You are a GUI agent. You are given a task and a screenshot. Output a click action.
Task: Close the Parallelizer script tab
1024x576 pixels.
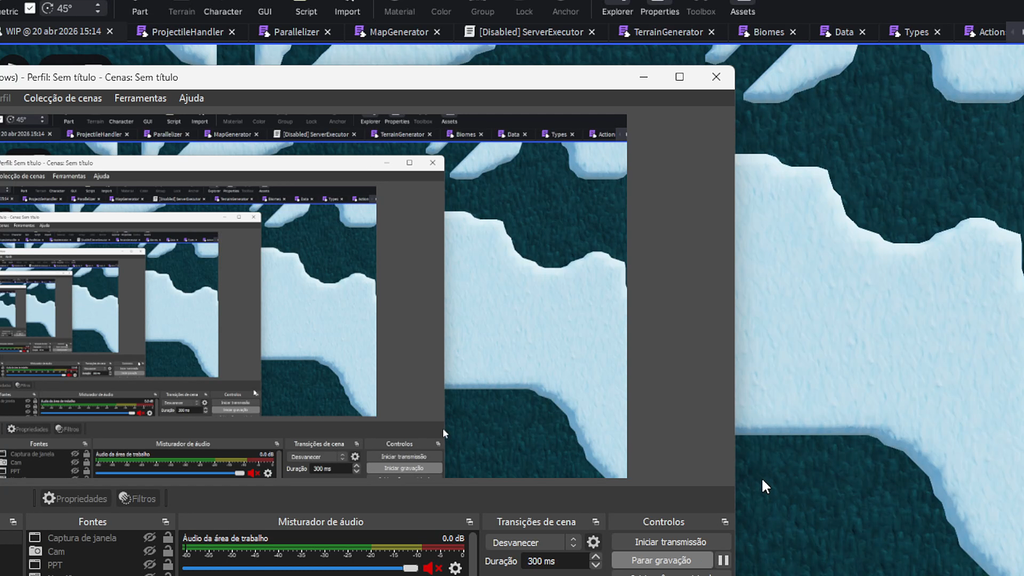(327, 32)
